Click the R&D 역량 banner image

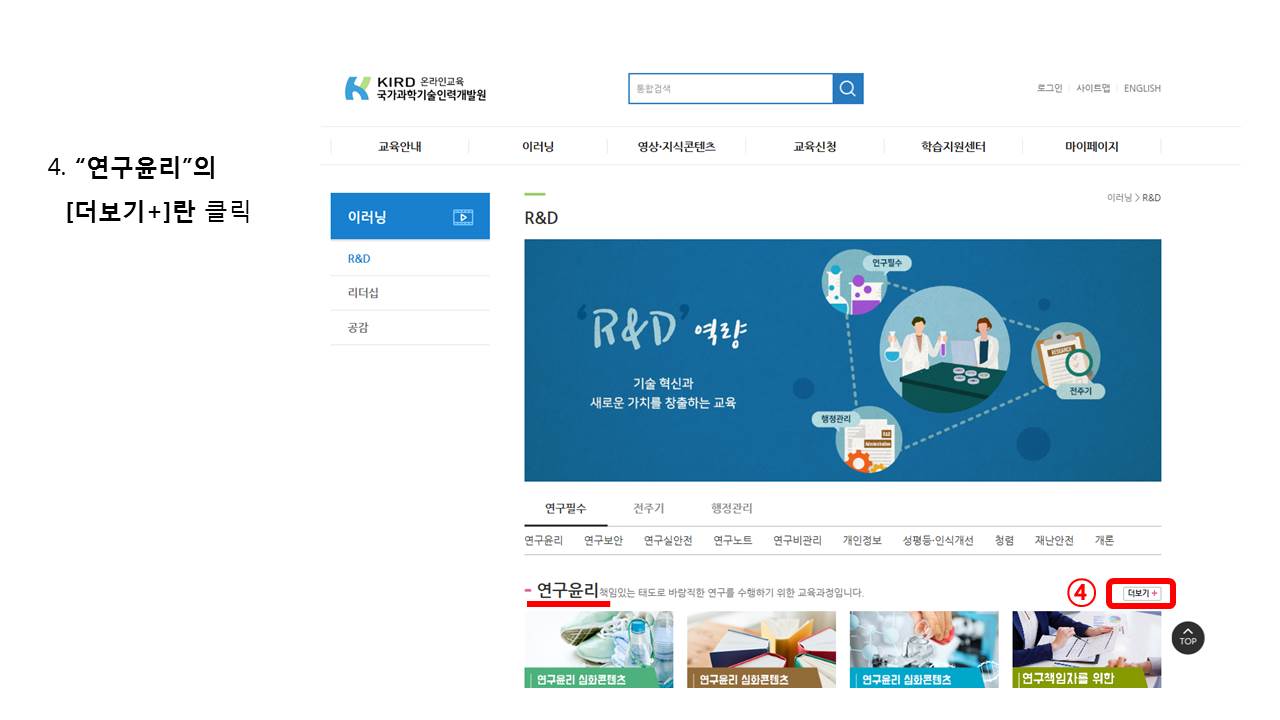coord(842,360)
